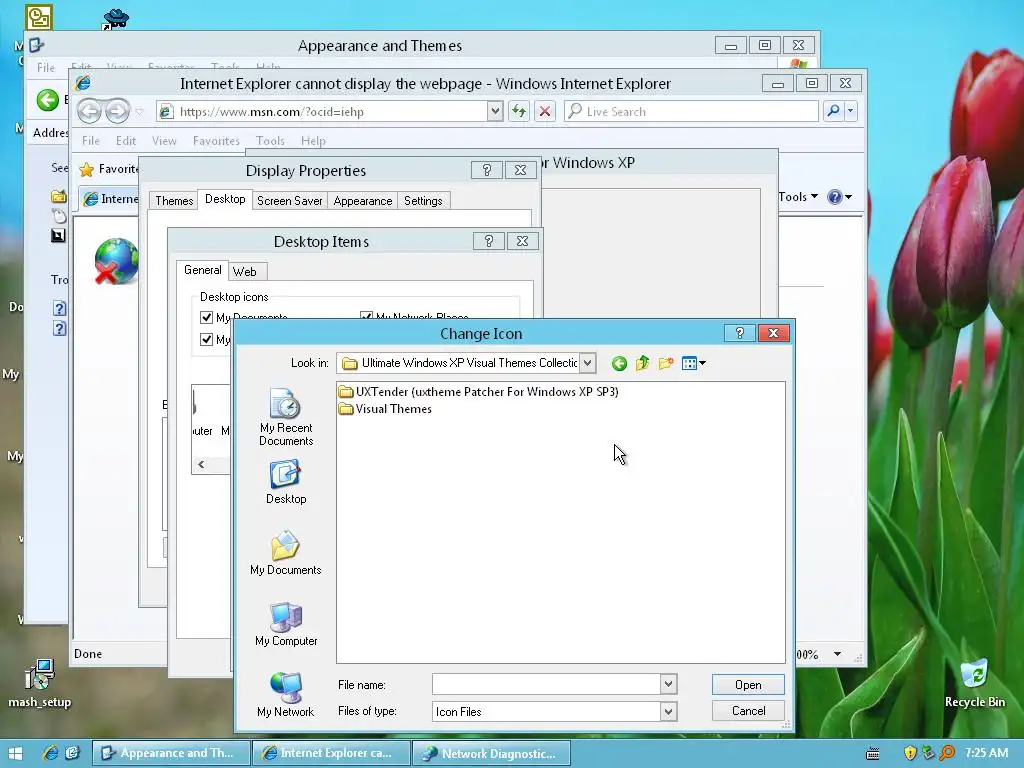Click the help button in Display Properties title bar
The height and width of the screenshot is (768, 1024).
(x=487, y=170)
